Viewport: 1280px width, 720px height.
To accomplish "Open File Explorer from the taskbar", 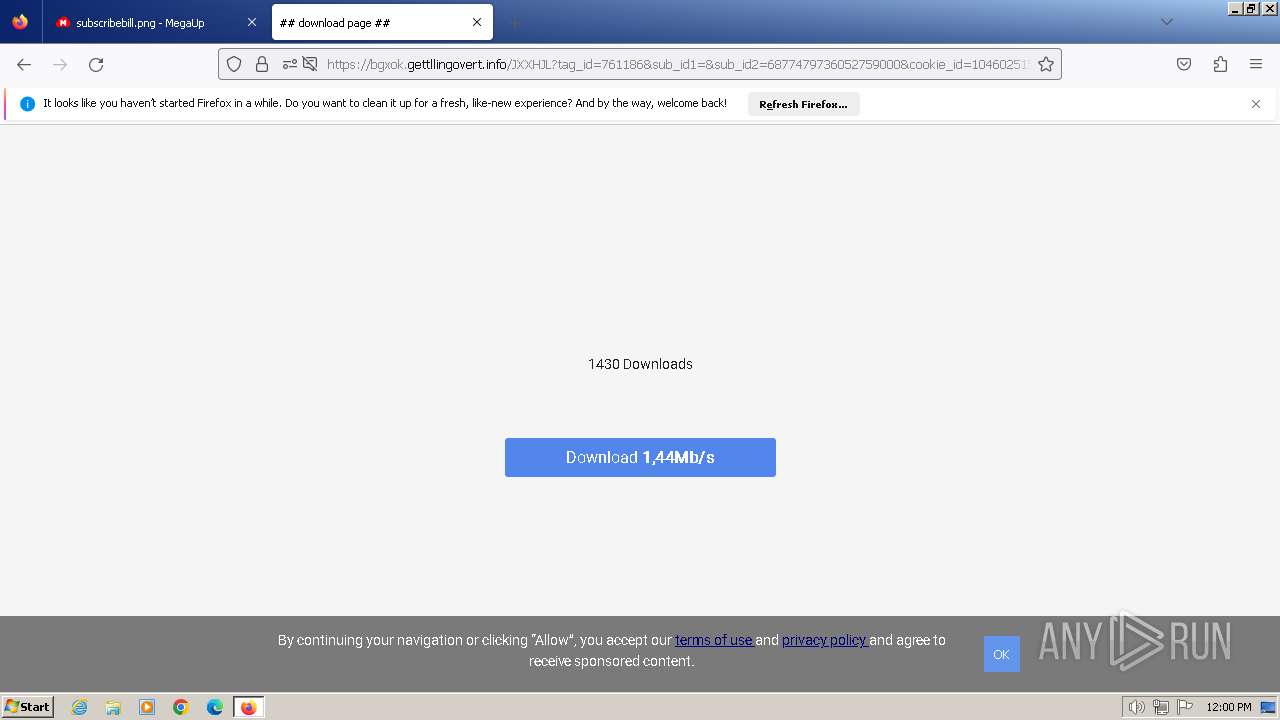I will point(113,707).
